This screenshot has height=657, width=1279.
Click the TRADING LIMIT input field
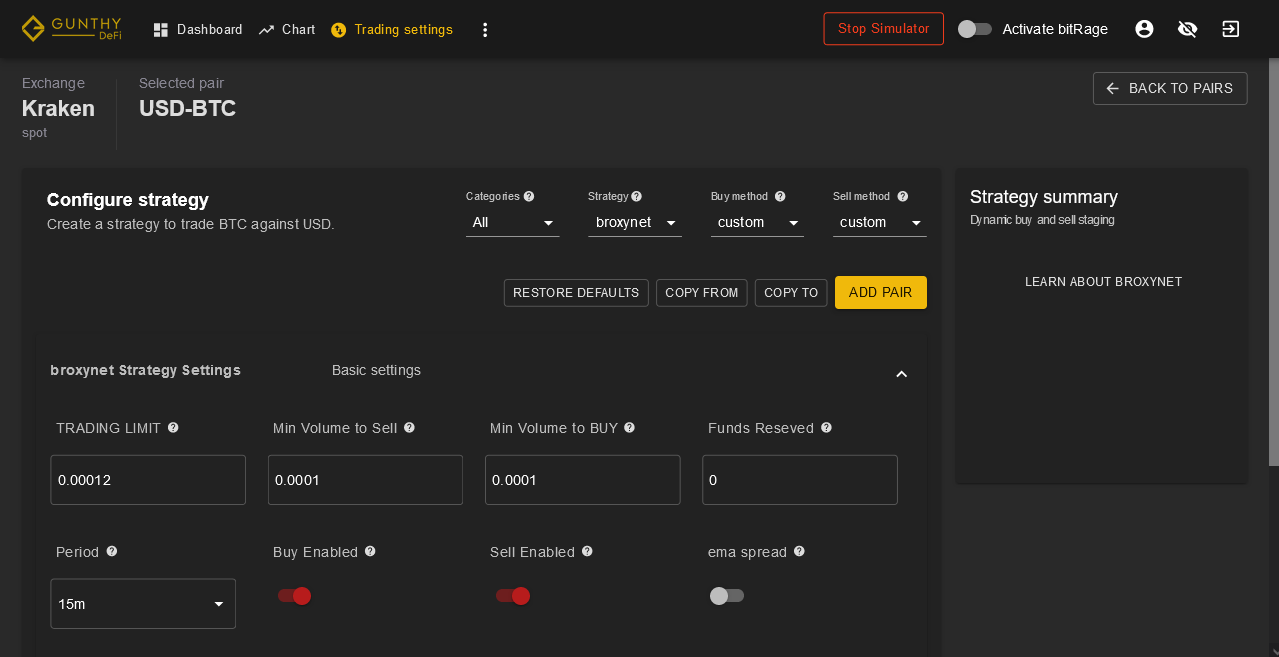coord(148,480)
